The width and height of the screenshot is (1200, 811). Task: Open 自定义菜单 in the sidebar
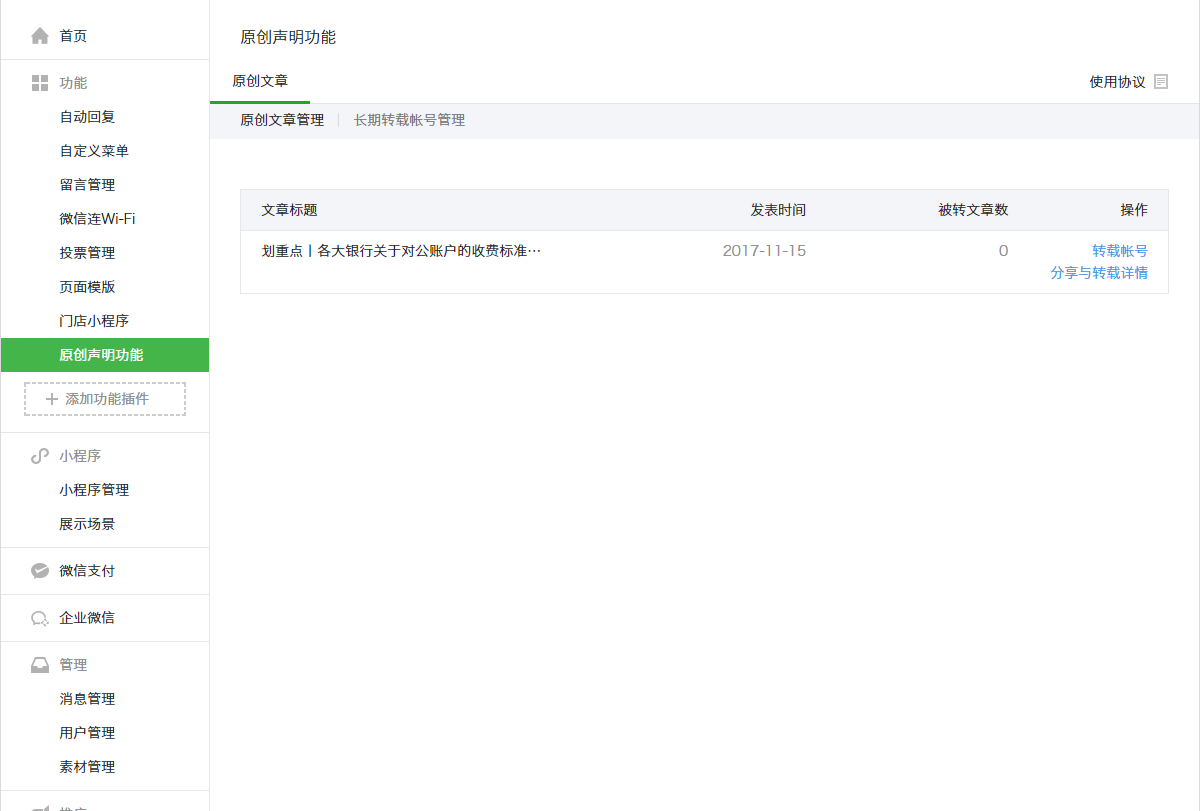click(94, 151)
